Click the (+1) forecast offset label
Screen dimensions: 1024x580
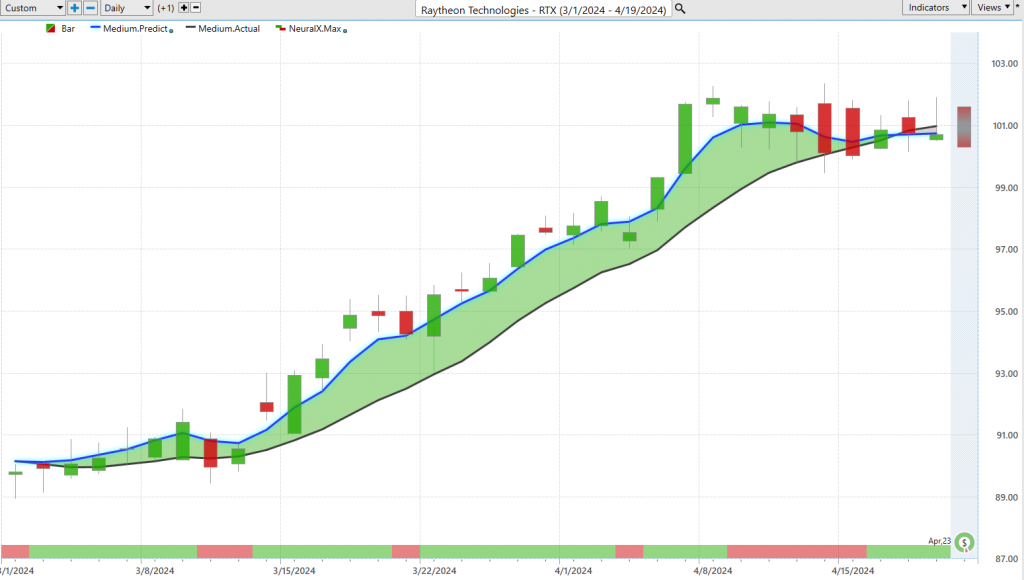click(x=166, y=8)
